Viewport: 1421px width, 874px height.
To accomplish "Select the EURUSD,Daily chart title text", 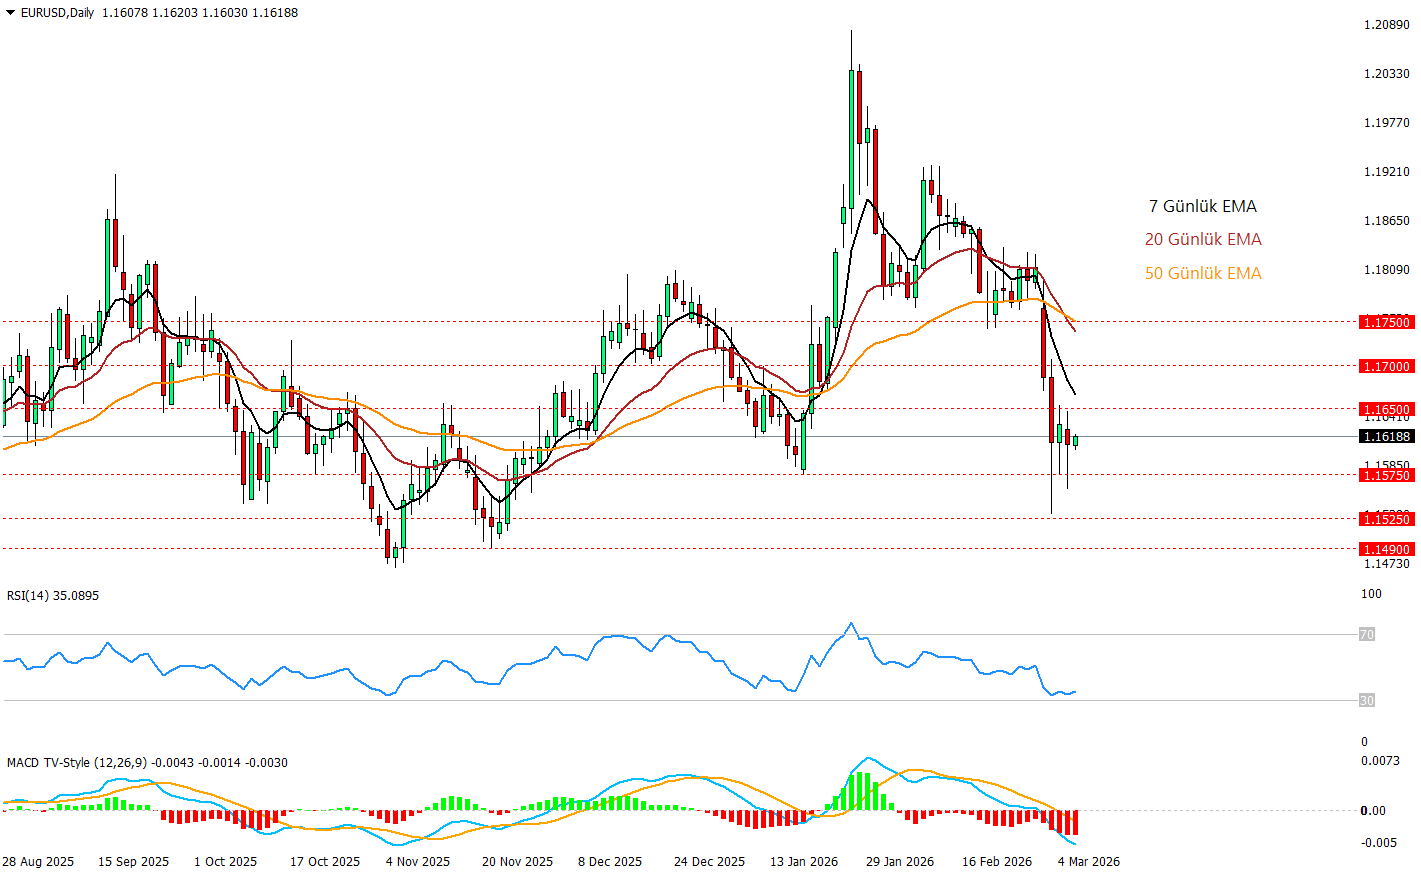I will point(58,13).
